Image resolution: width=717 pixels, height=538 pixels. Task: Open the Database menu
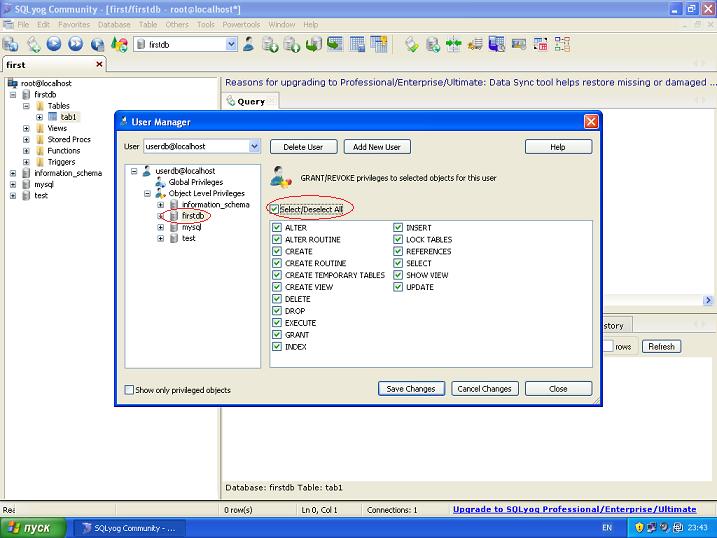114,25
